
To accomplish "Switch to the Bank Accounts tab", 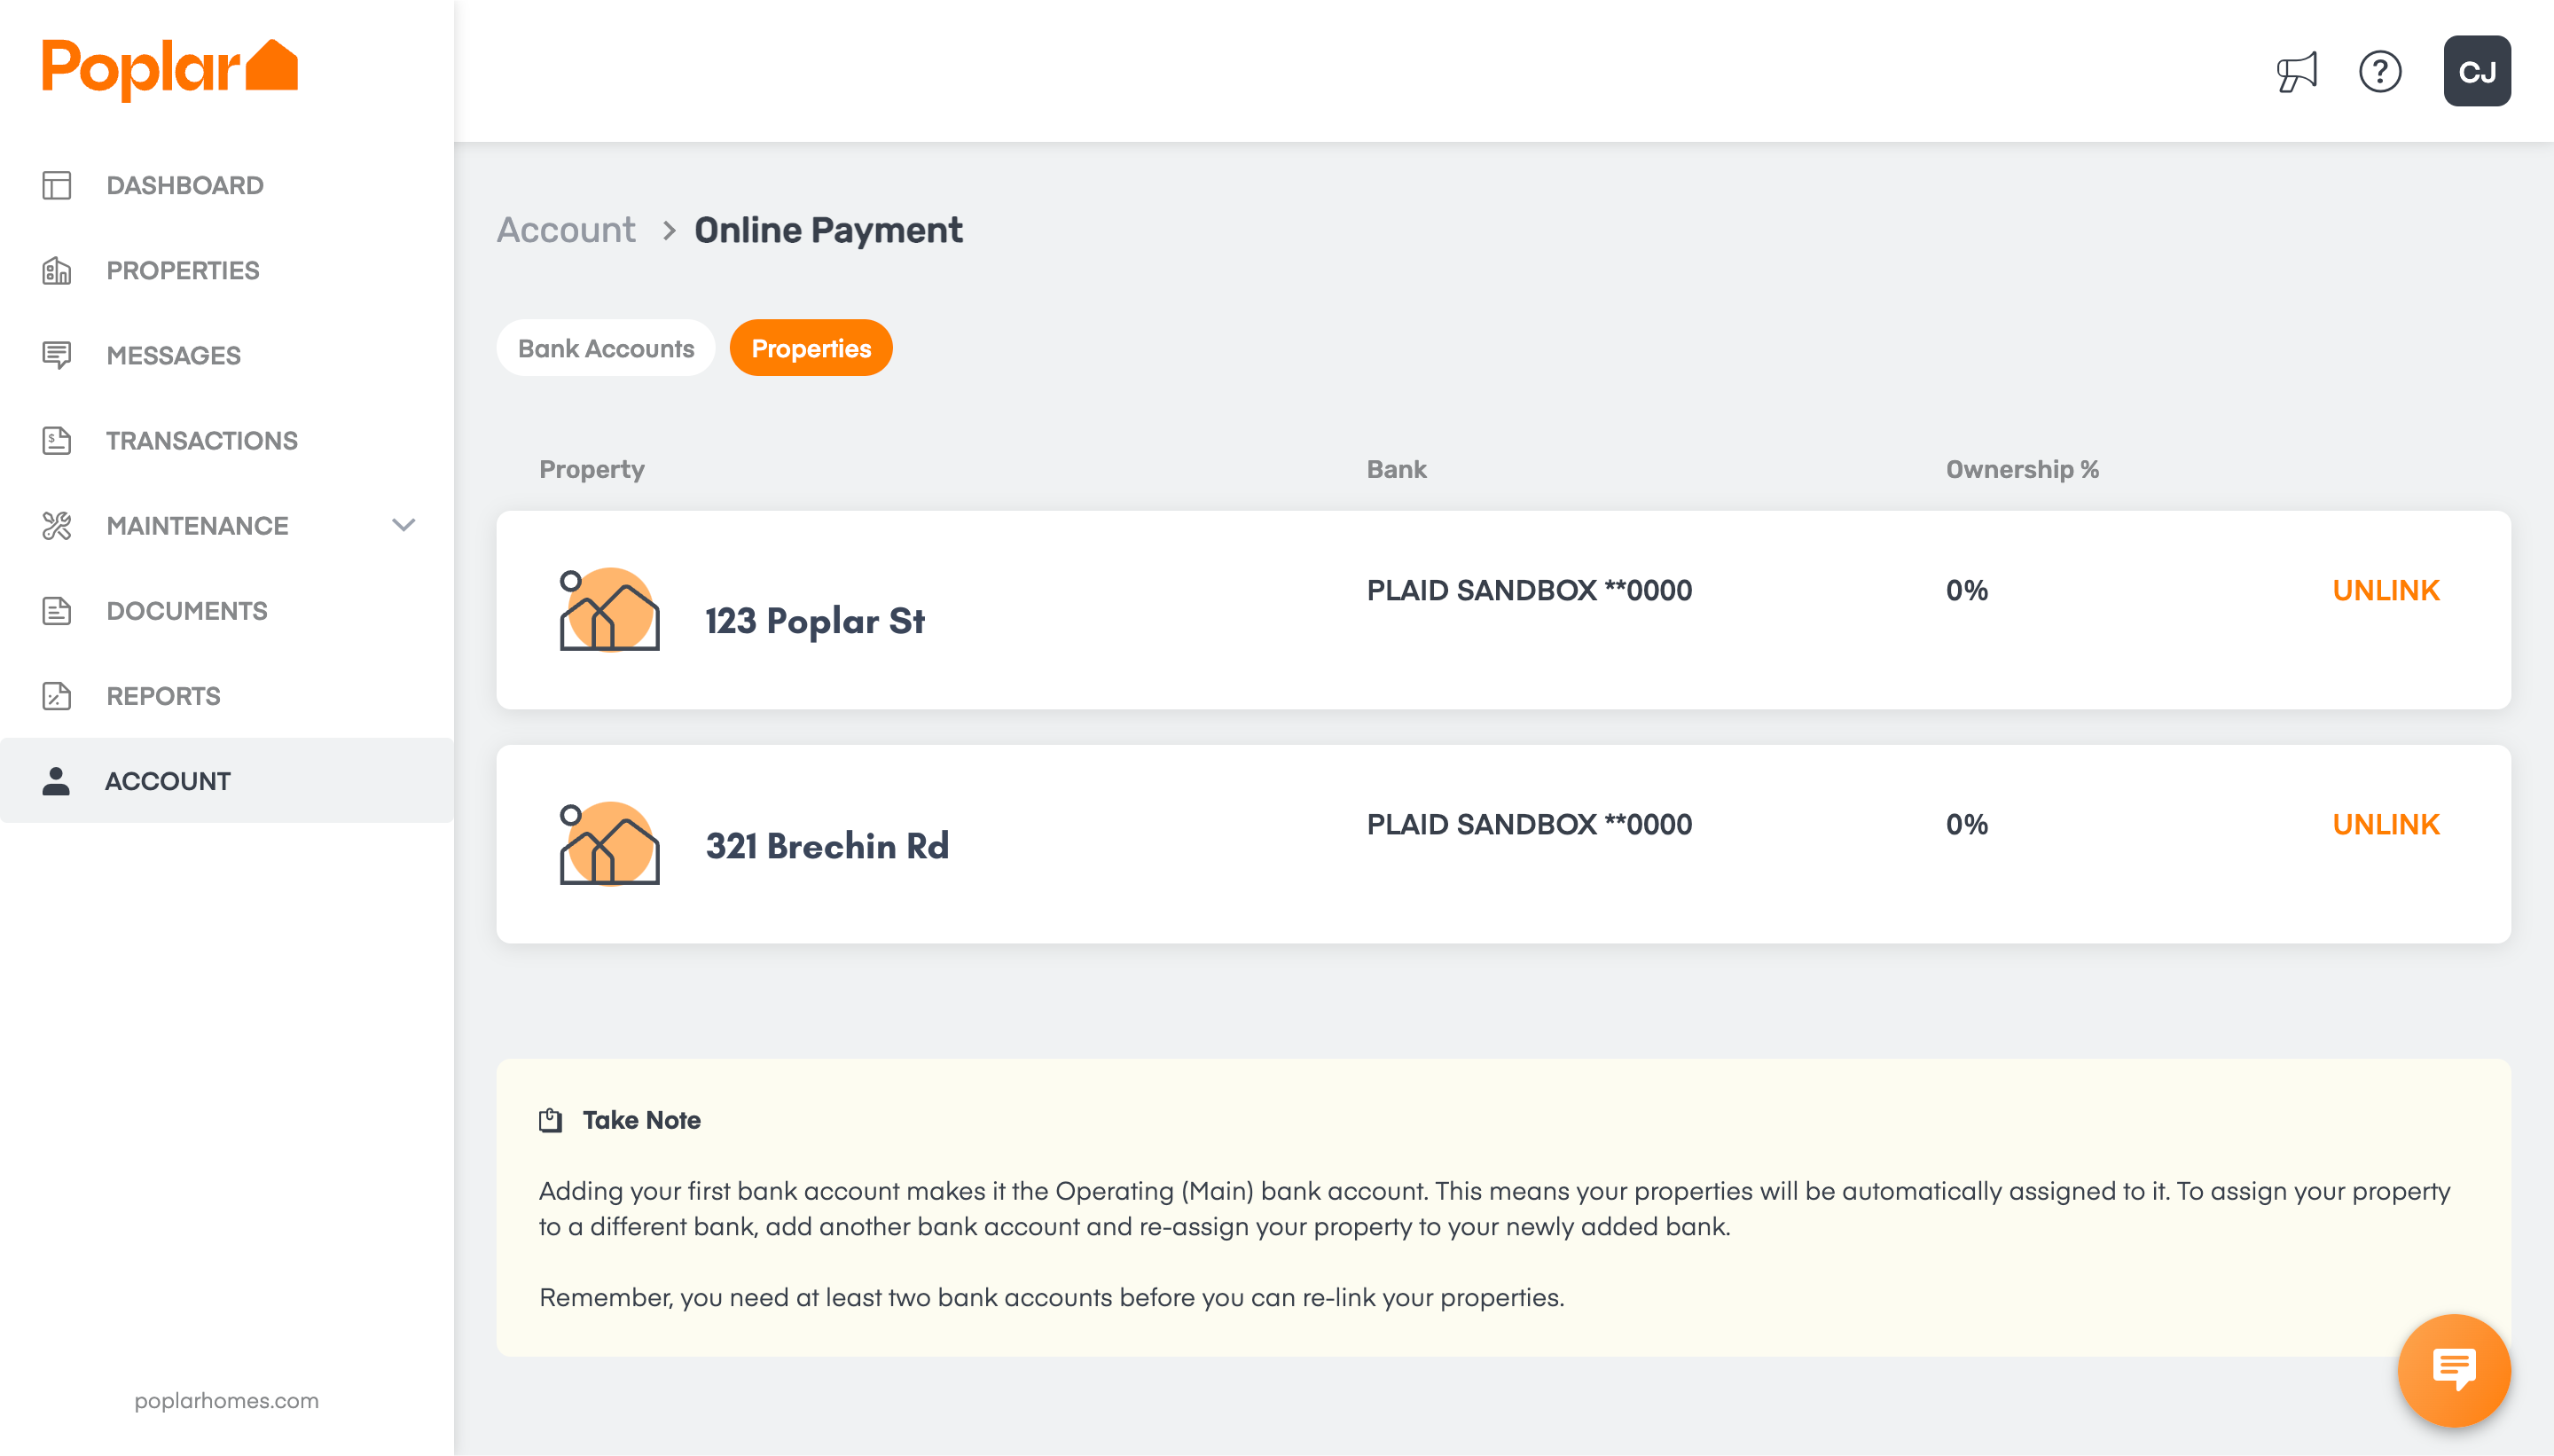I will point(606,348).
